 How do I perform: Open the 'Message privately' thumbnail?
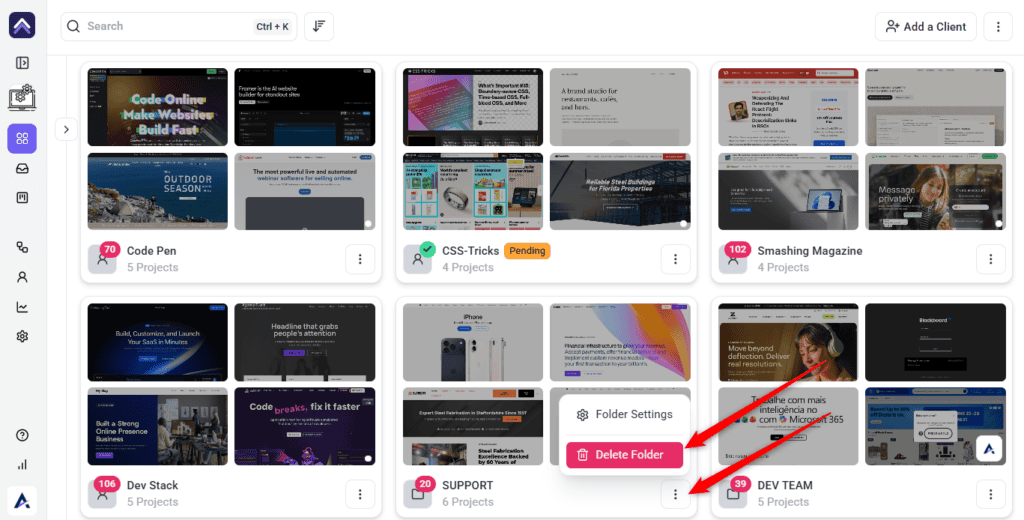coord(935,191)
